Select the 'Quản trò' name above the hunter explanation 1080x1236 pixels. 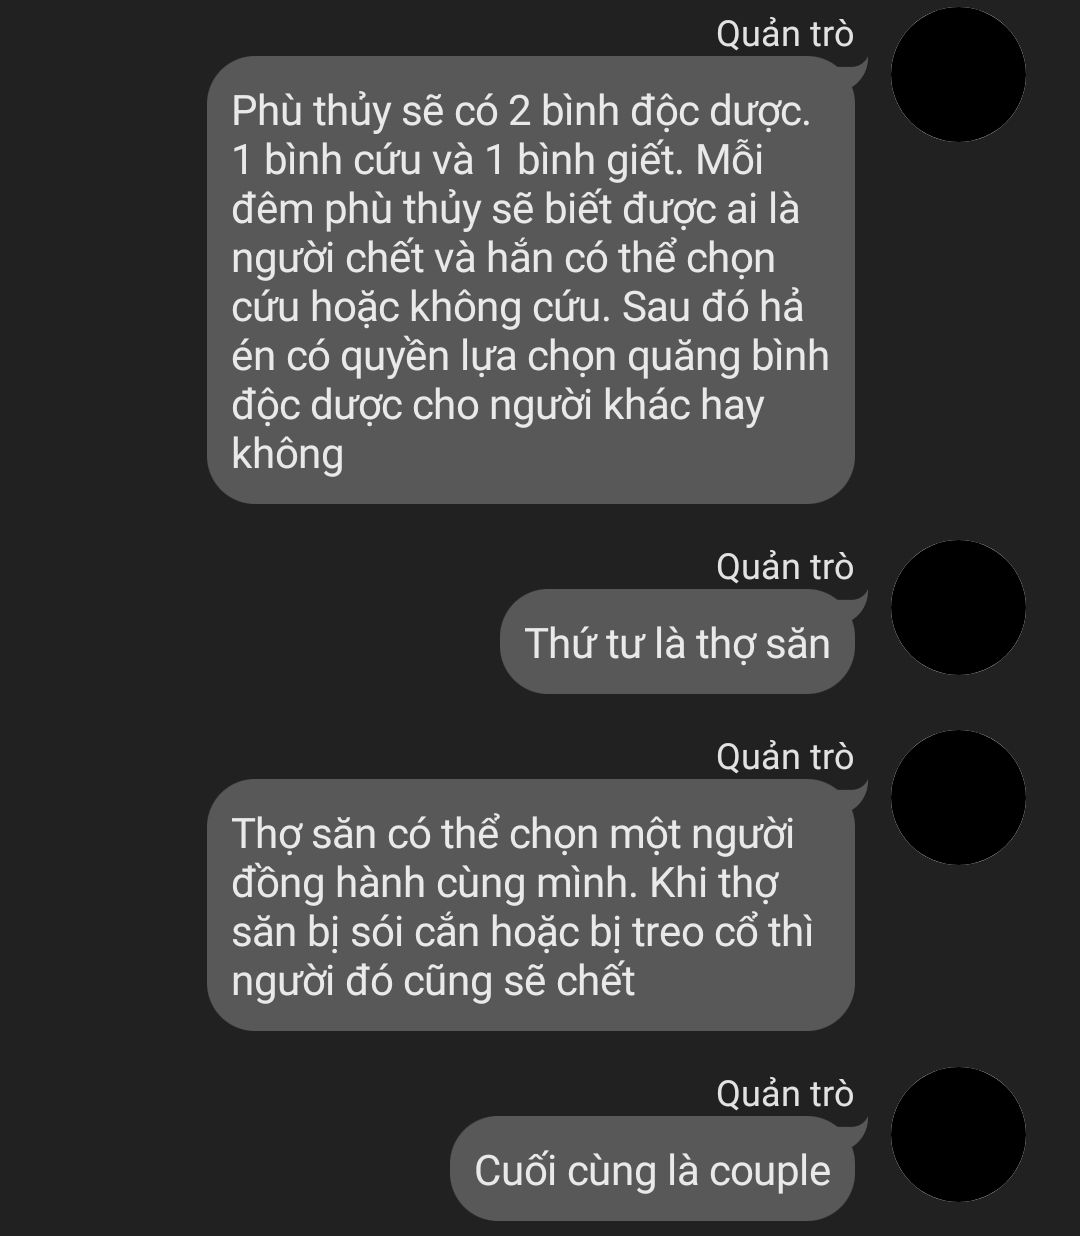click(785, 757)
